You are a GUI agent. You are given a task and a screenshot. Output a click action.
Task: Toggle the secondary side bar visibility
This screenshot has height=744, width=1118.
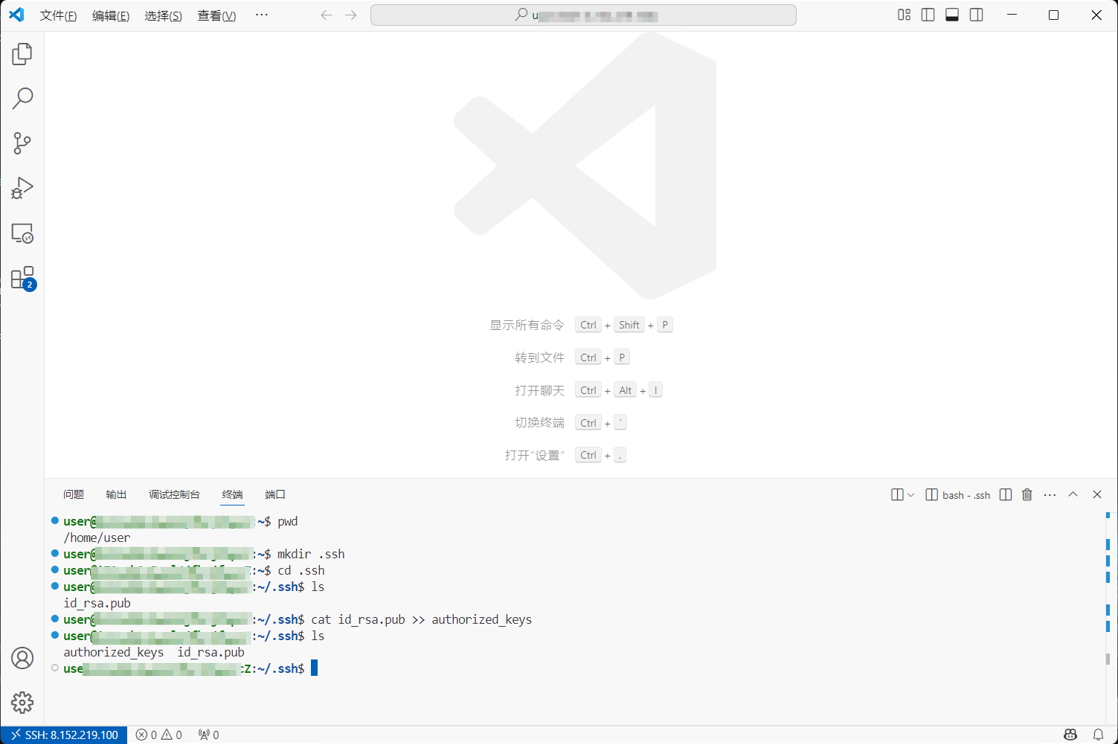pyautogui.click(x=976, y=15)
